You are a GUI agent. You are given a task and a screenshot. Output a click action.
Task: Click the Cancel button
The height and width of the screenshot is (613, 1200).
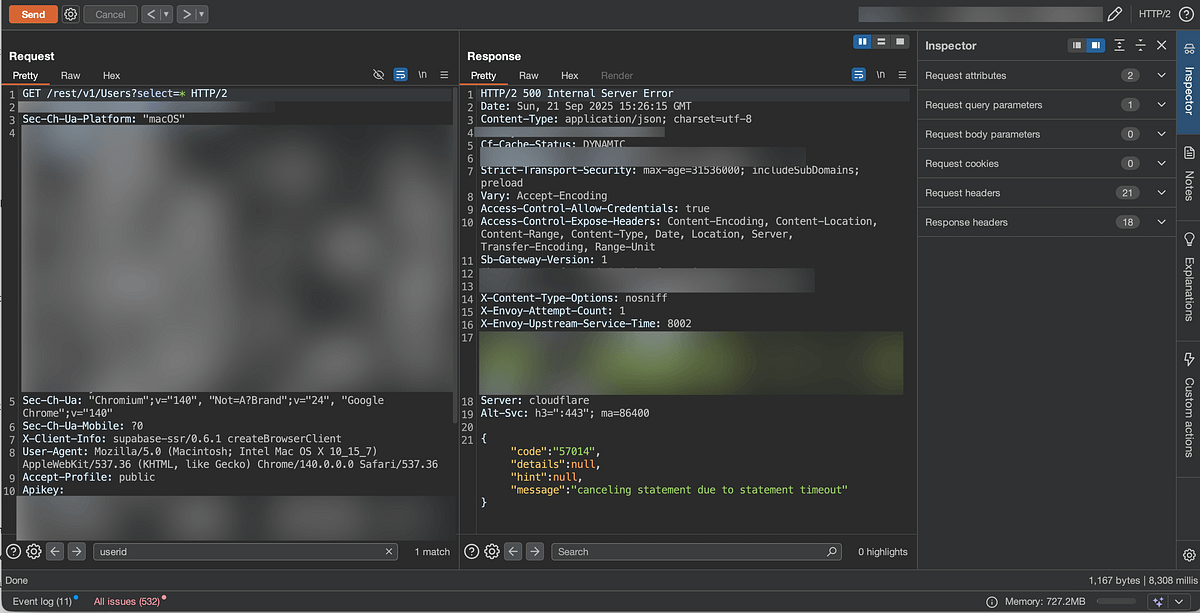click(x=109, y=13)
